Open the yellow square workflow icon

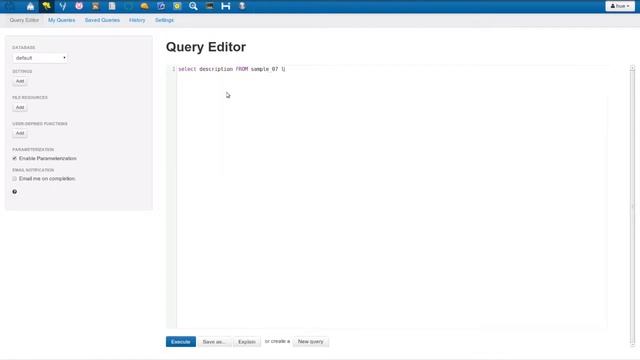tap(177, 6)
